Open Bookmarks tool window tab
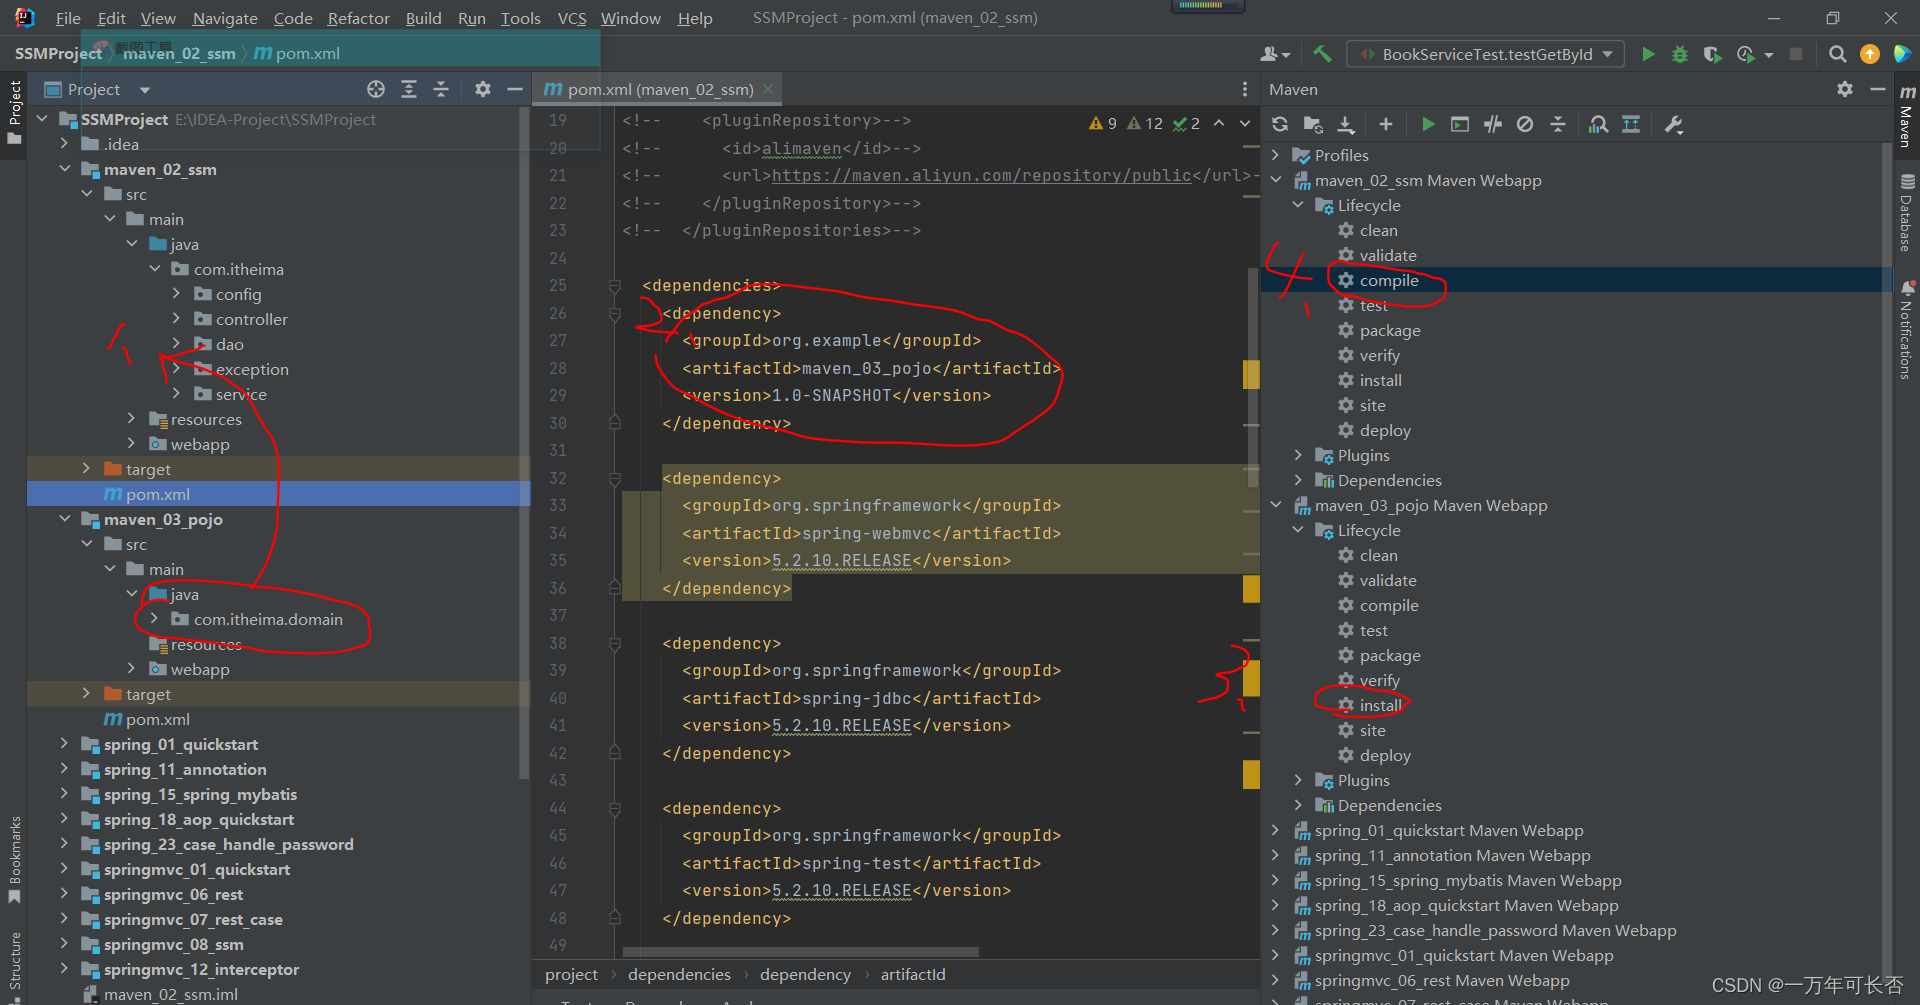This screenshot has width=1920, height=1005. (15, 858)
